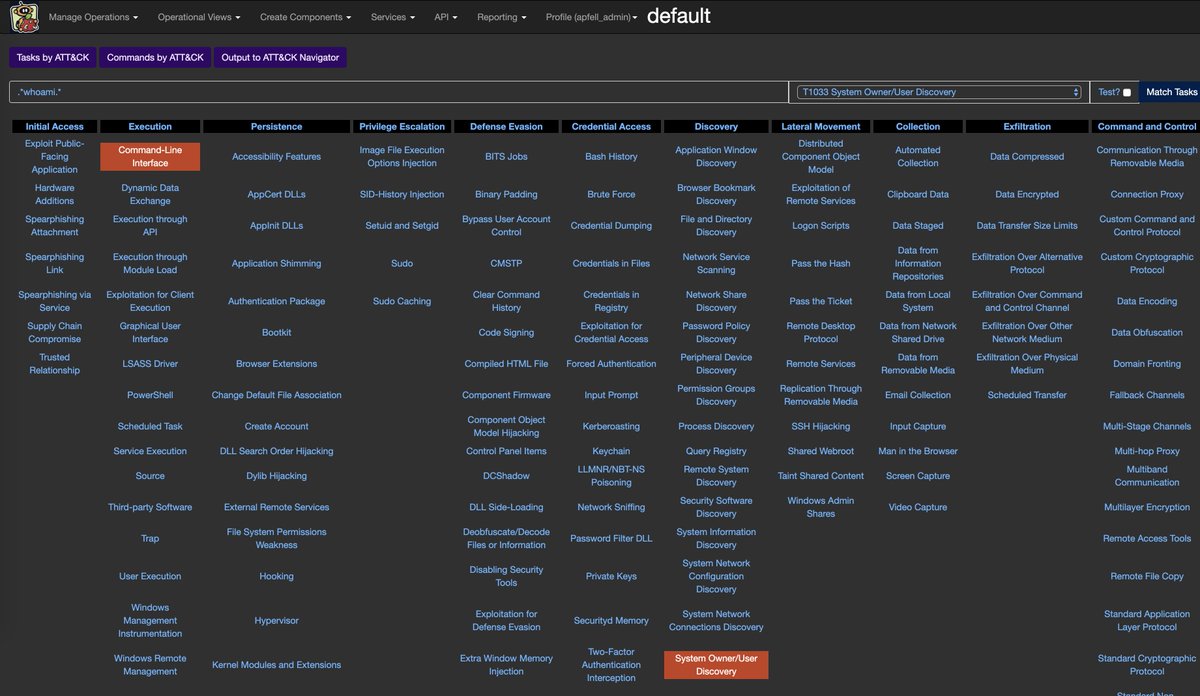
Task: Click the Create Account technique
Action: coord(277,426)
